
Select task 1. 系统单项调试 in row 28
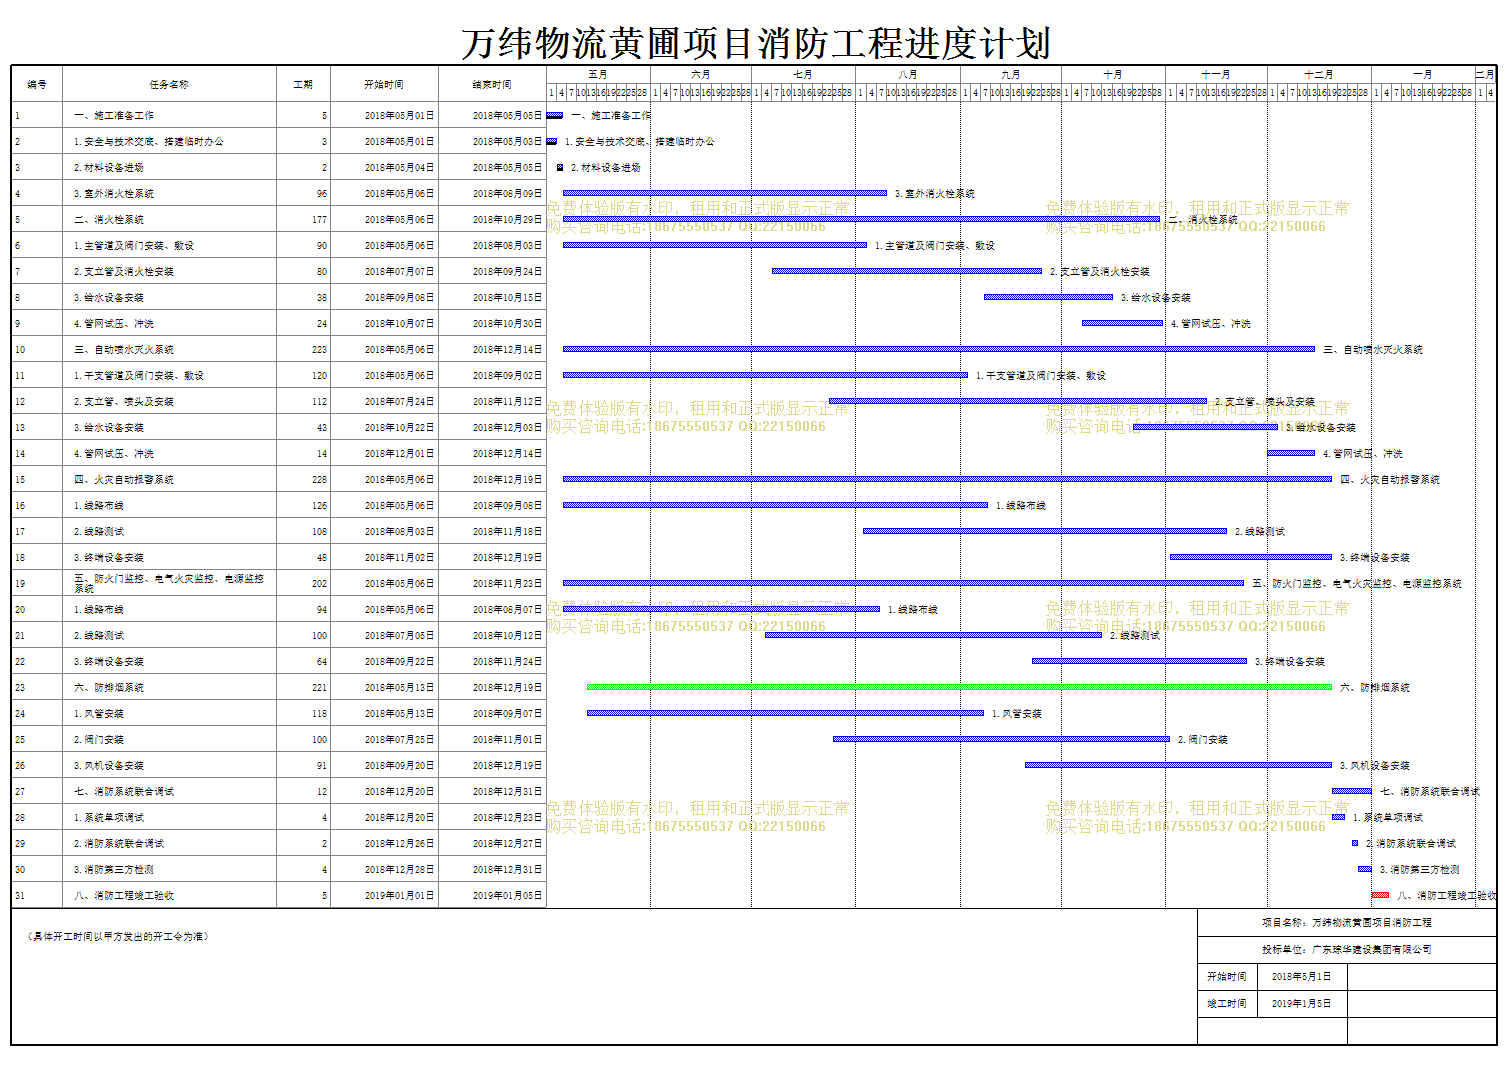pos(109,818)
